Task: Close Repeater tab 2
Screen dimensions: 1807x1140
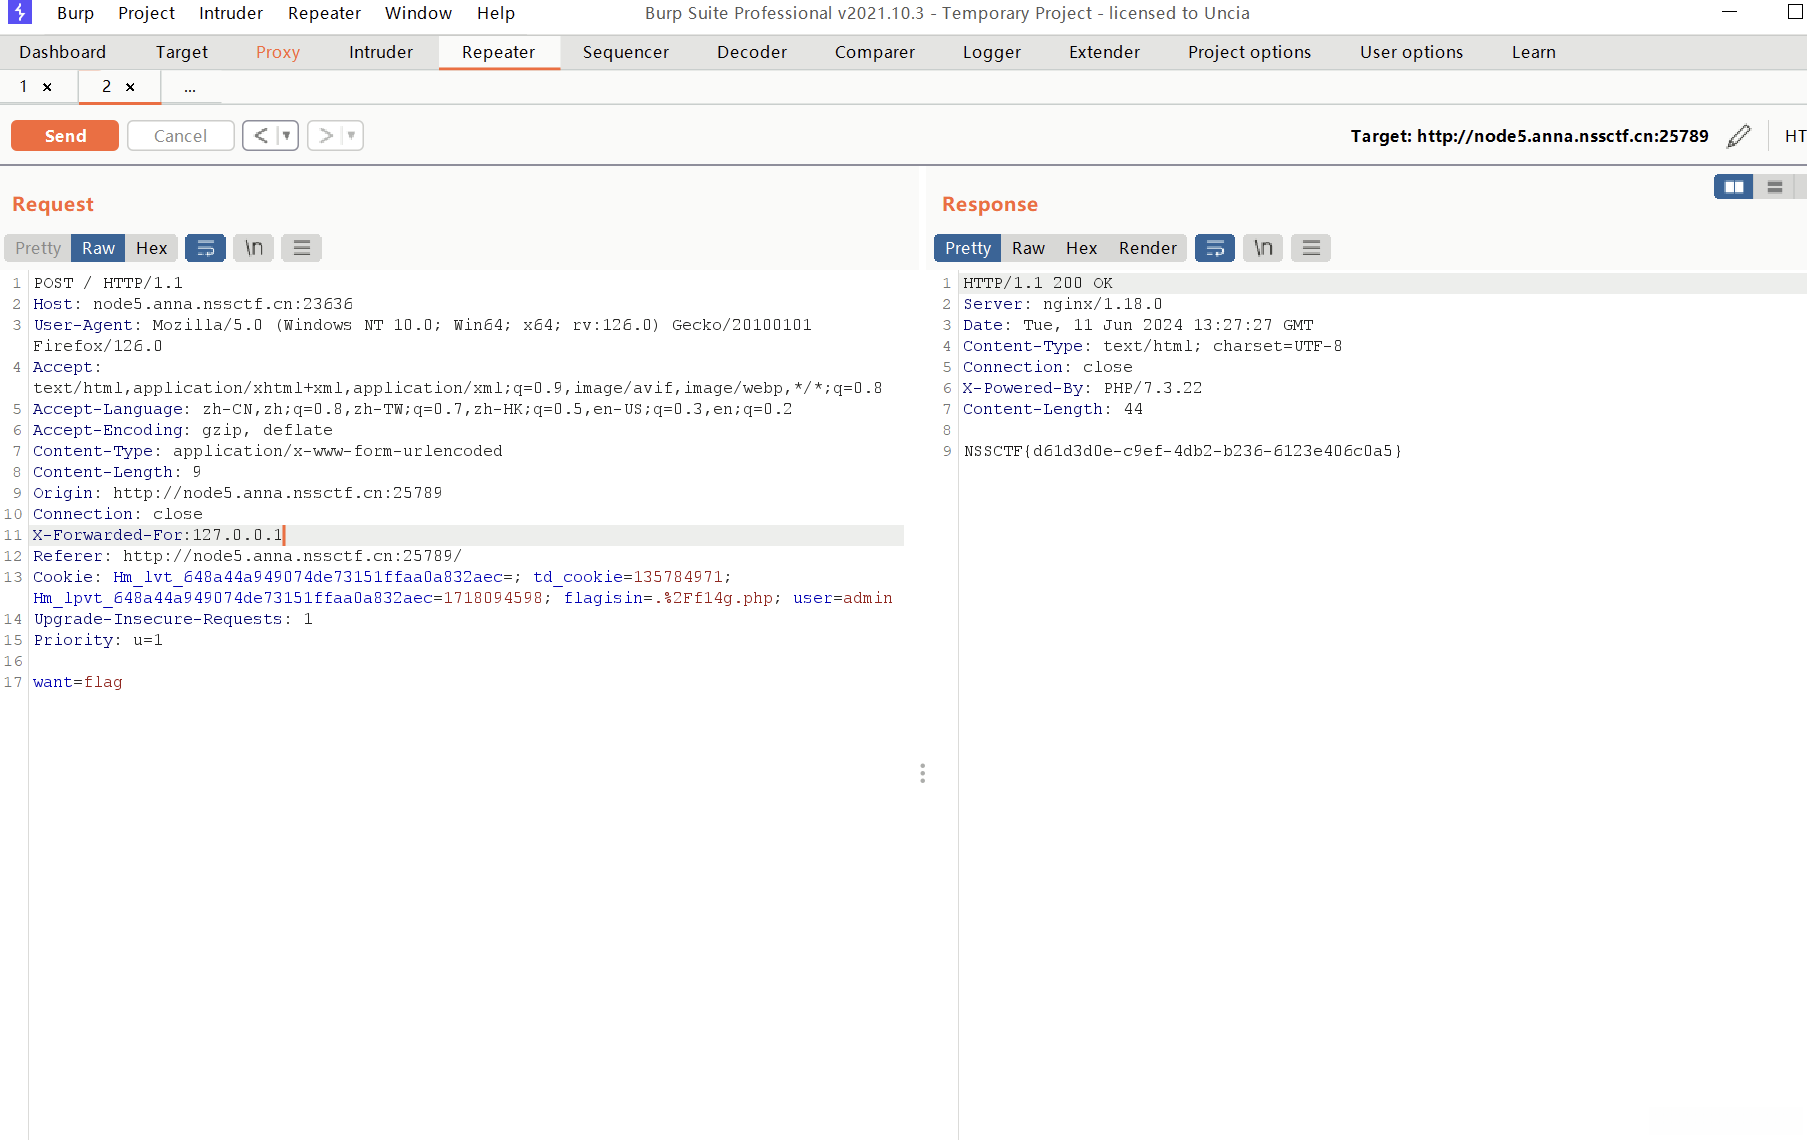Action: [130, 87]
